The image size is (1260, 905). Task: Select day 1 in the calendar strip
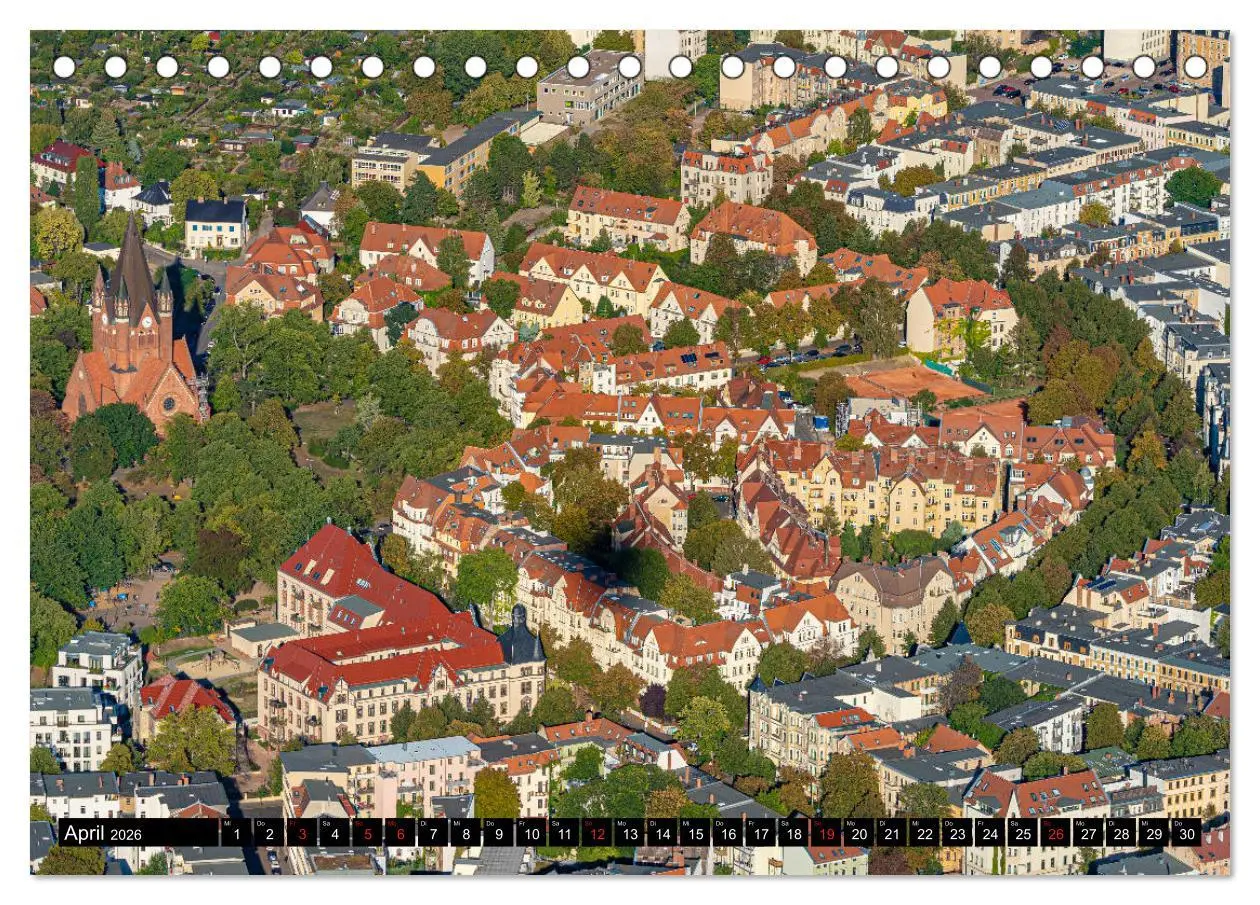tap(236, 833)
